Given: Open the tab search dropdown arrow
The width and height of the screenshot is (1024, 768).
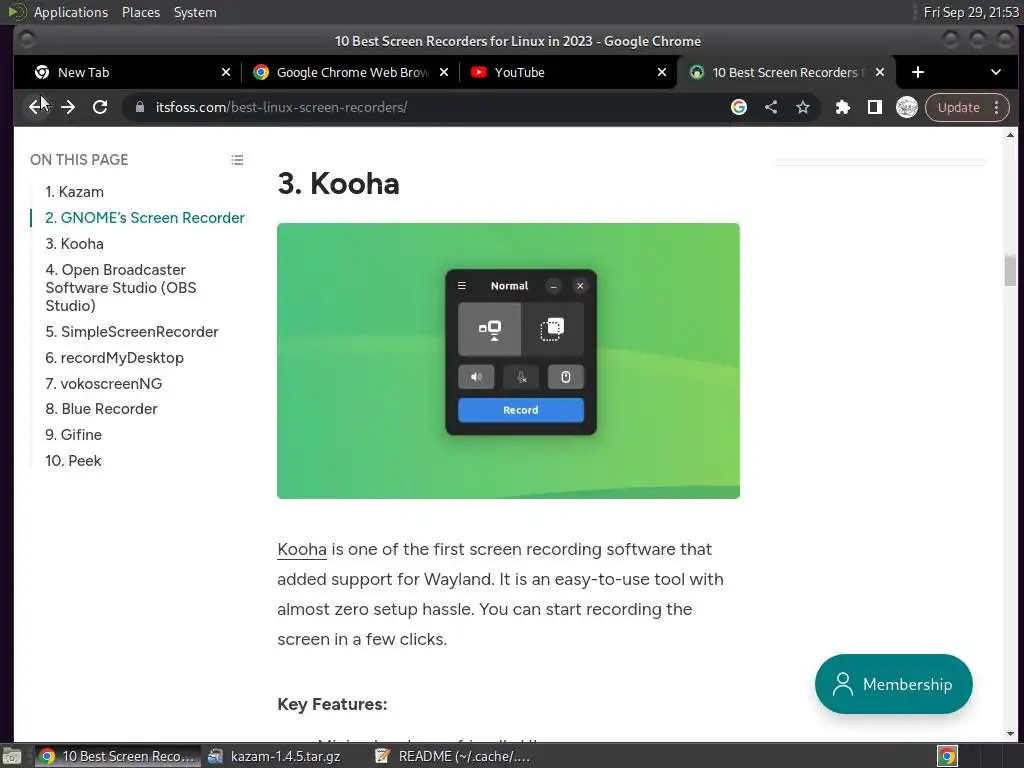Looking at the screenshot, I should [x=996, y=72].
